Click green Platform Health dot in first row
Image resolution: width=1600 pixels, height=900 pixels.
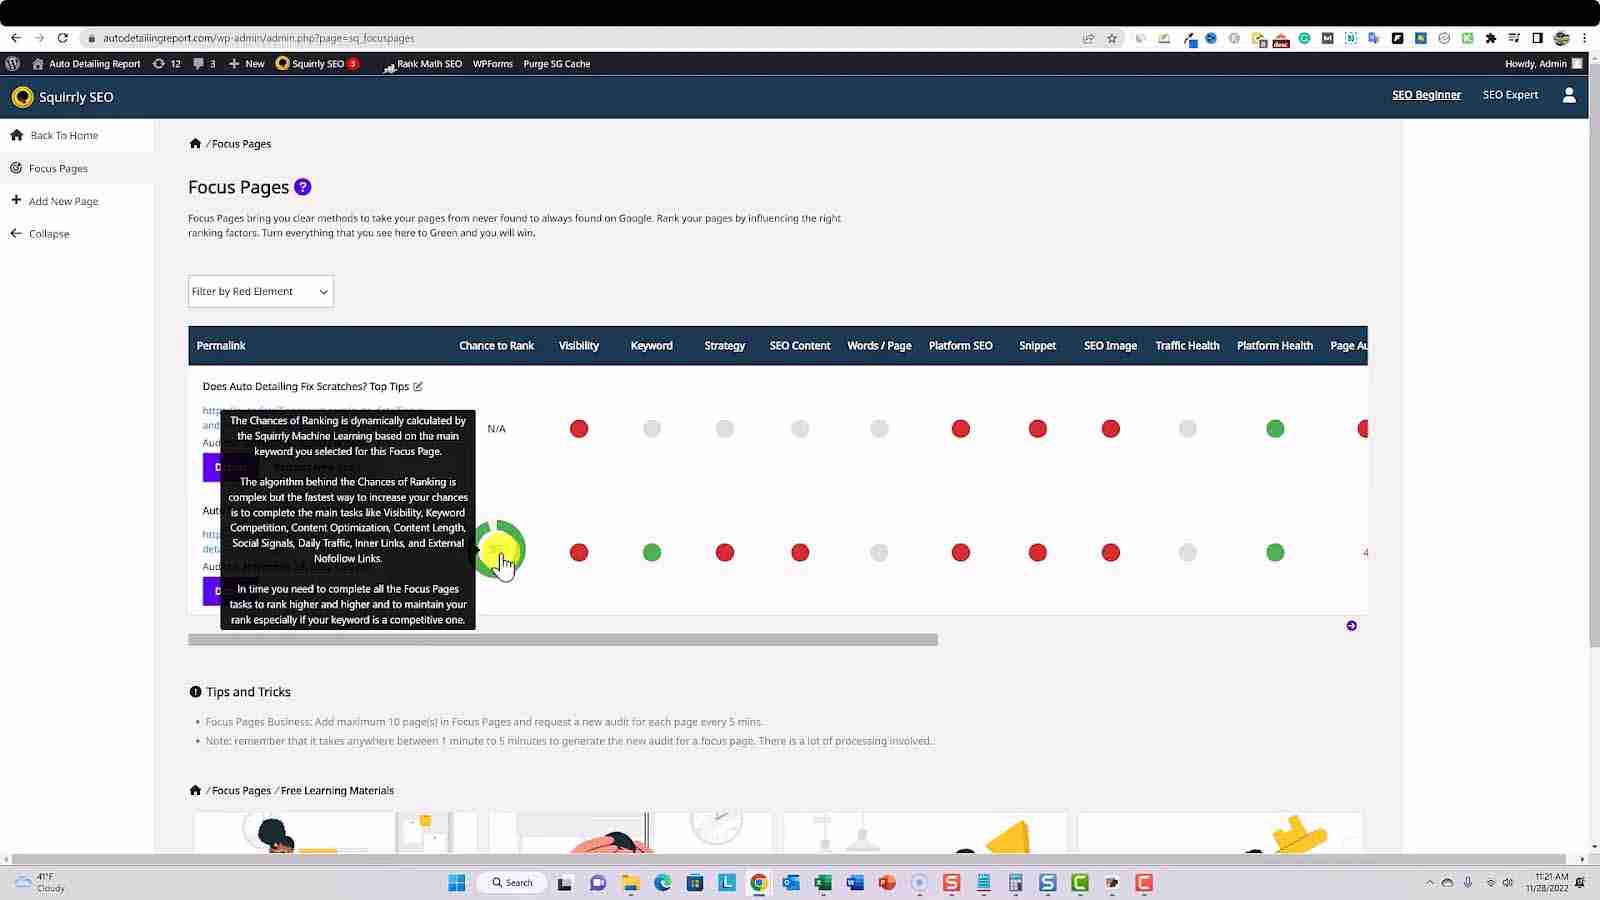[x=1275, y=429]
